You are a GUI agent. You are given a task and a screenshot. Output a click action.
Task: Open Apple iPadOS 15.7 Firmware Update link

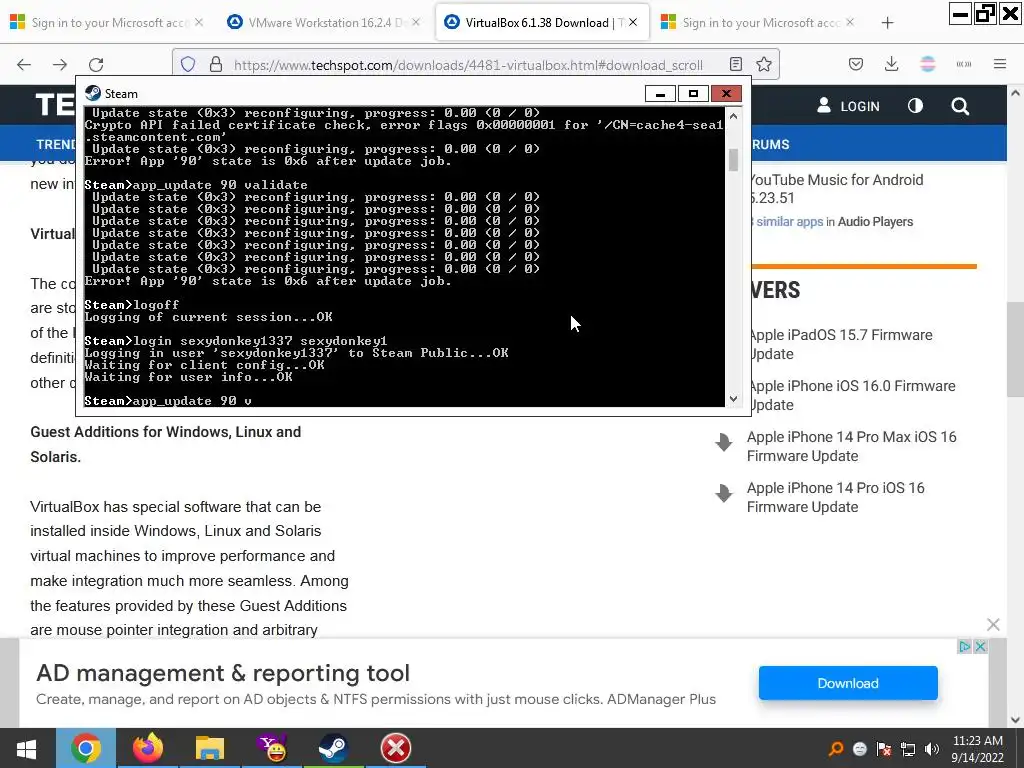840,344
